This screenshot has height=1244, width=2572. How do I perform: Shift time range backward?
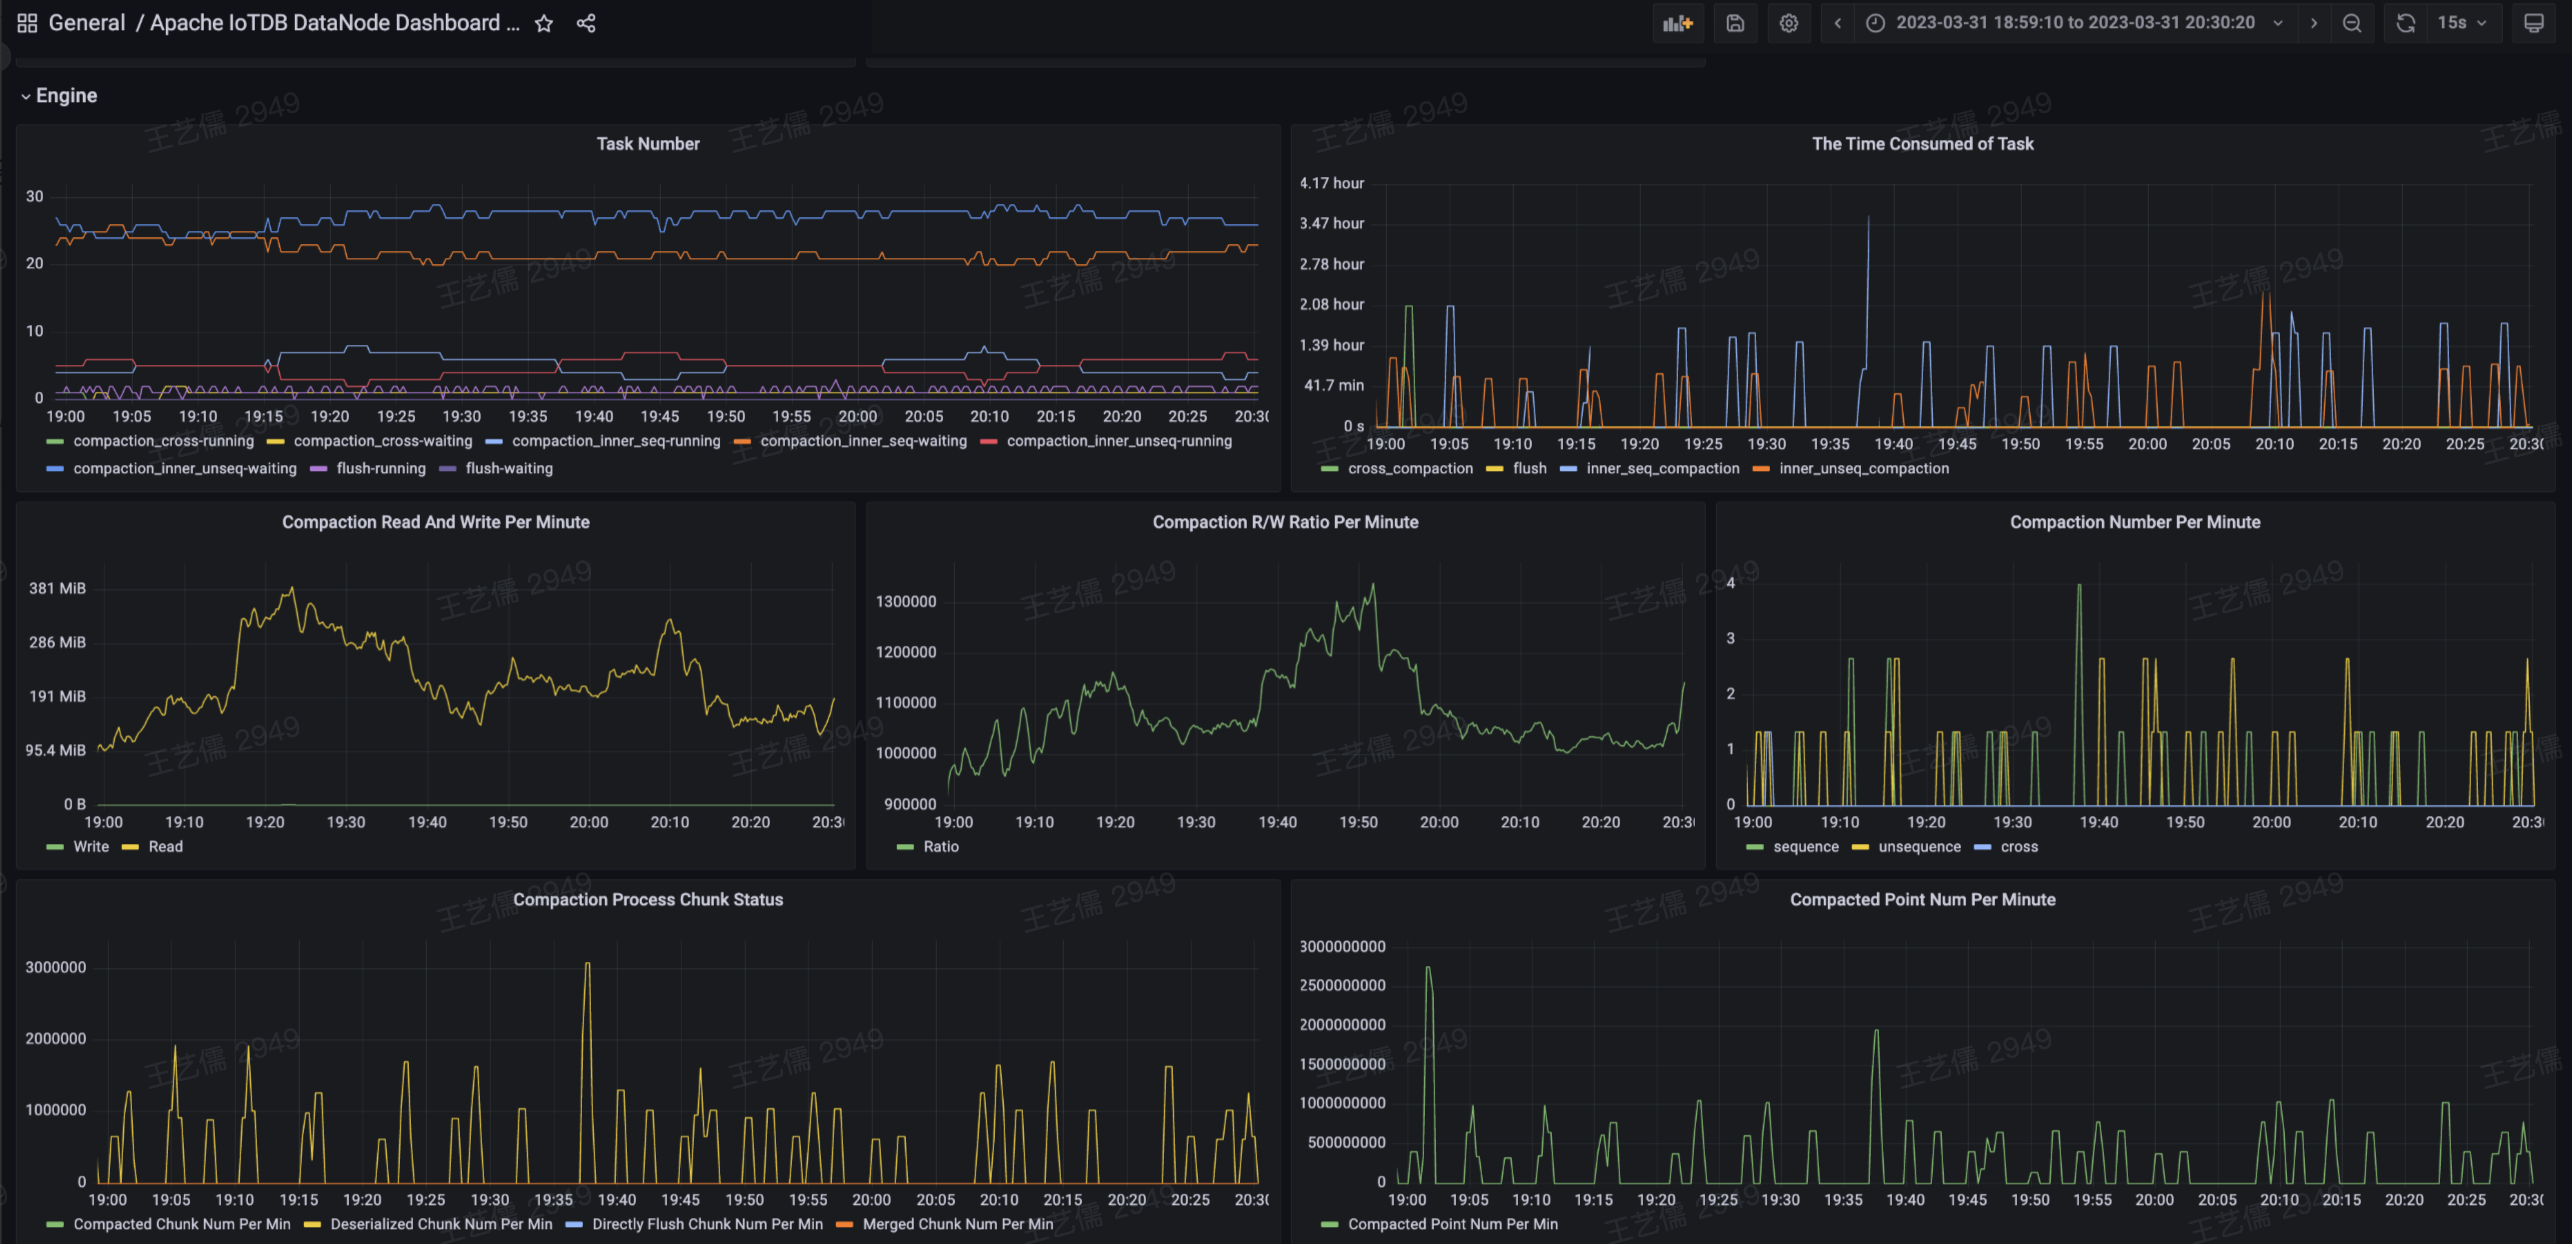pos(1837,23)
